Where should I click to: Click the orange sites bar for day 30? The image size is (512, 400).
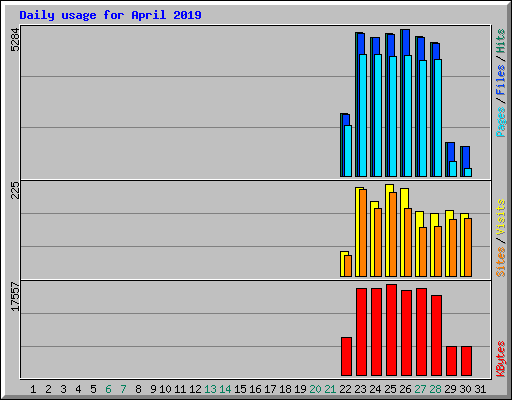click(x=468, y=248)
